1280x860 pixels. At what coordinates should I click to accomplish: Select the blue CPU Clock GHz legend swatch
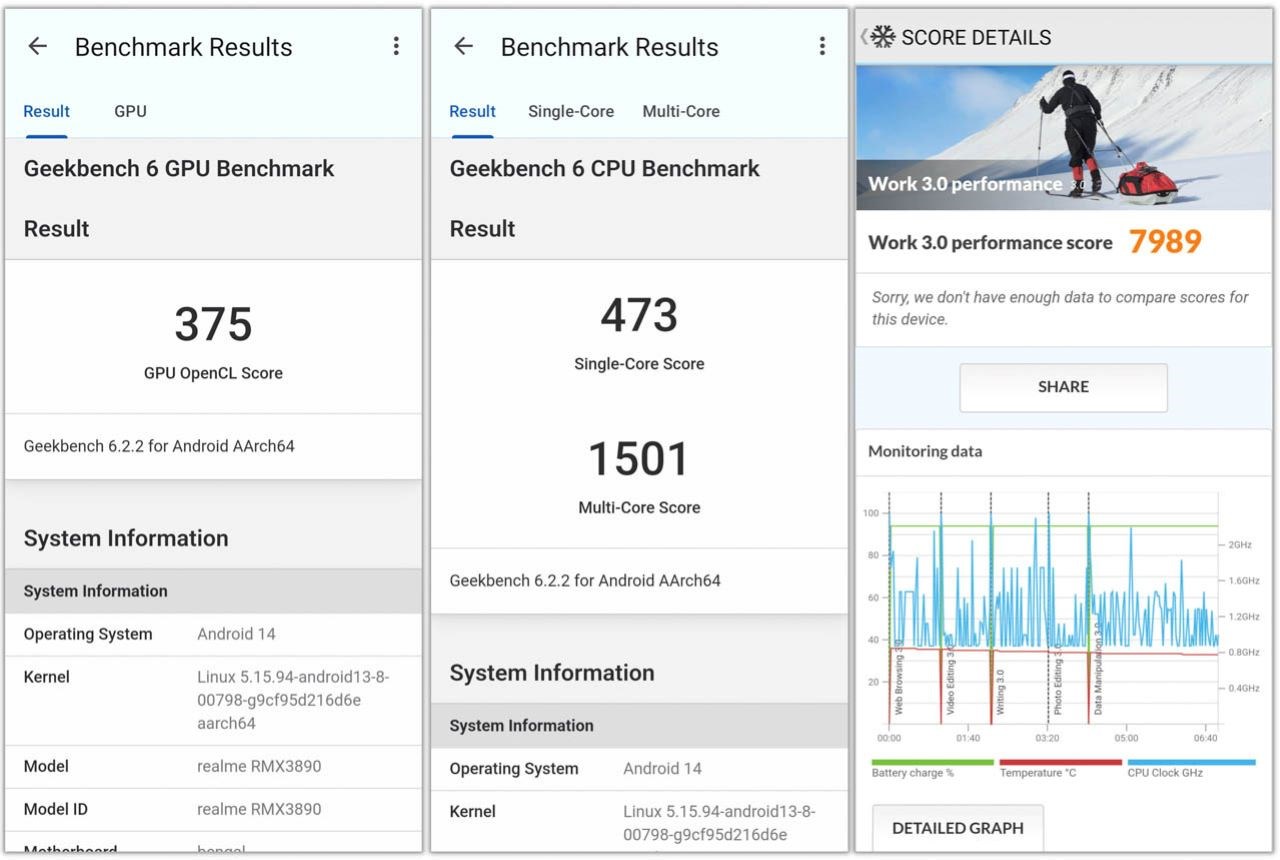(x=1191, y=762)
